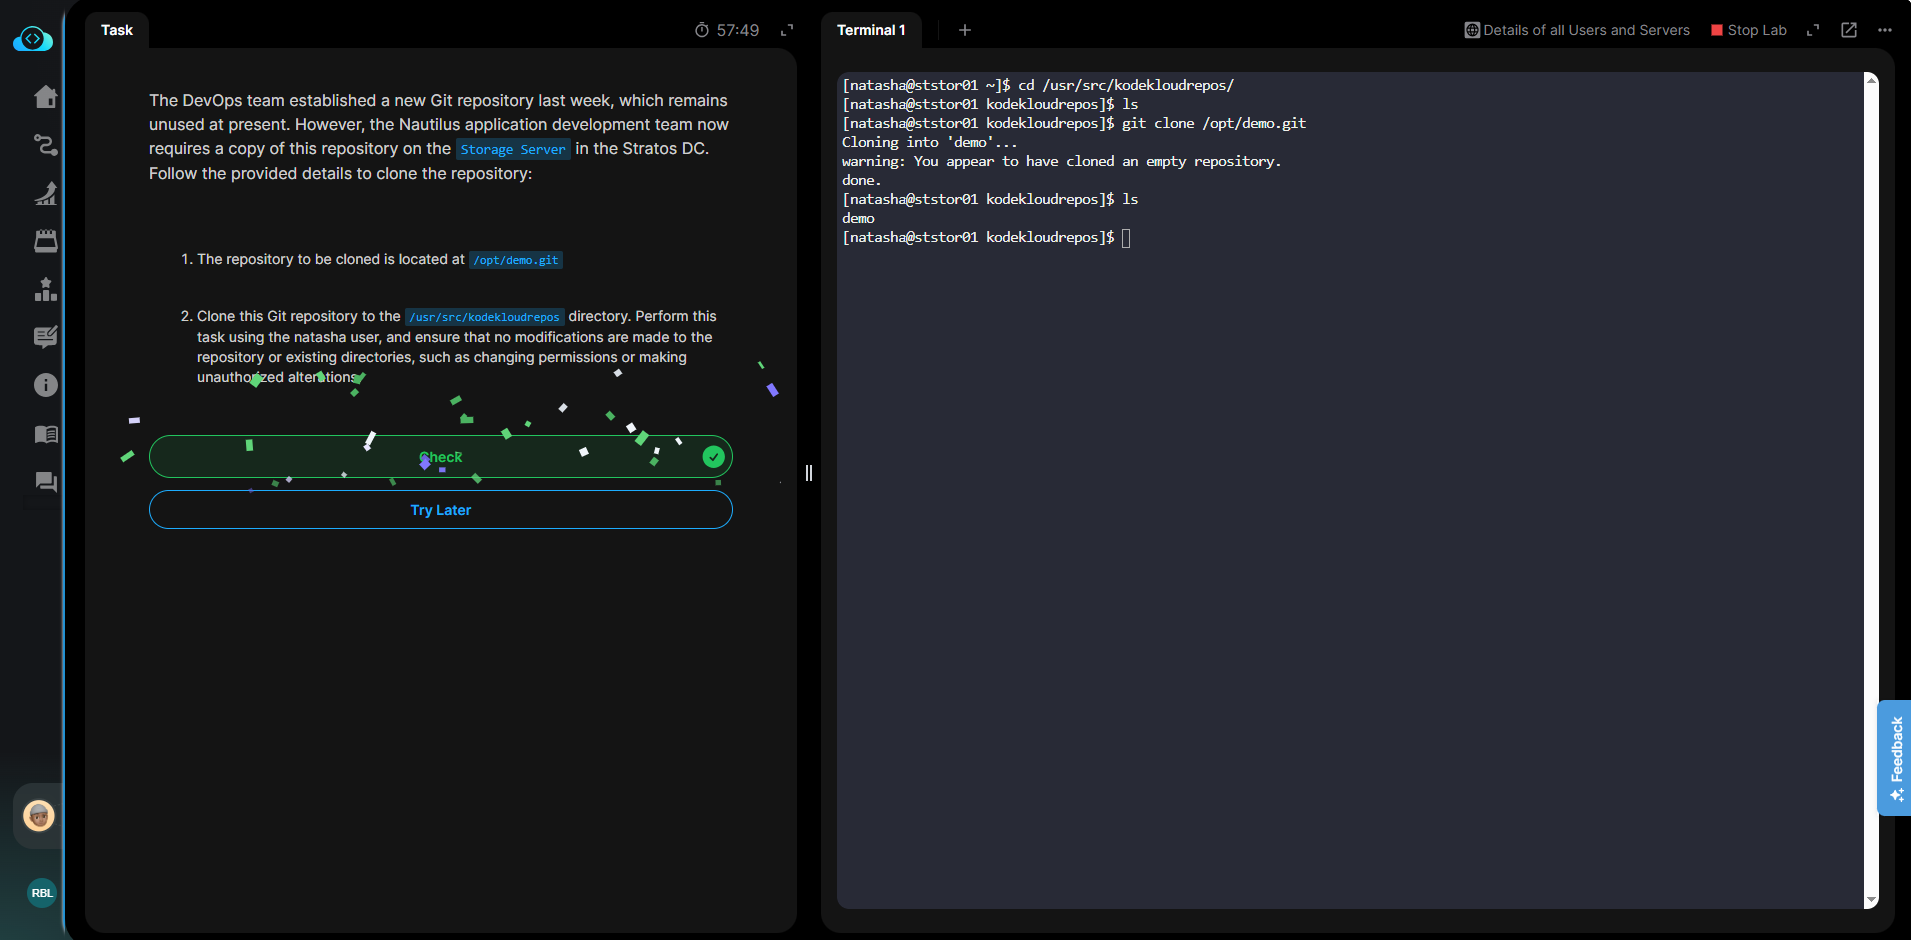The width and height of the screenshot is (1911, 940).
Task: Click the Try Later button
Action: coord(440,510)
